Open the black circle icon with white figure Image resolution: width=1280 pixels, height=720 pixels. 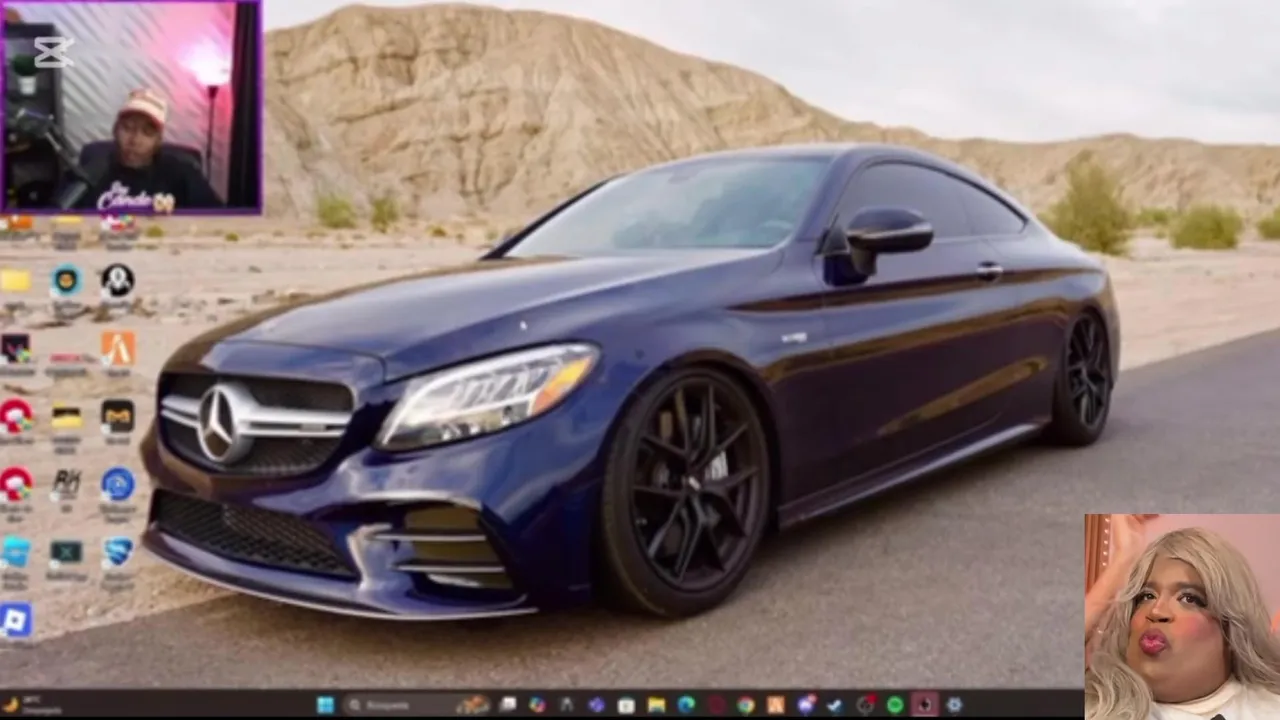[x=117, y=281]
